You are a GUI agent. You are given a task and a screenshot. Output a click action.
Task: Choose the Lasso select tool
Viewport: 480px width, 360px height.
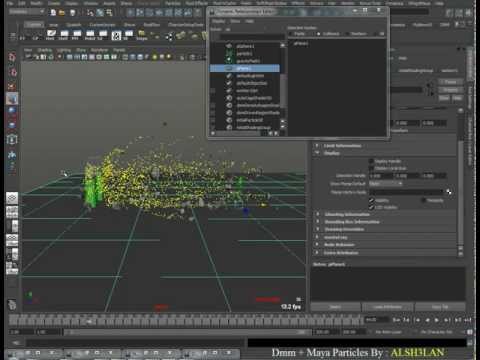[12, 72]
